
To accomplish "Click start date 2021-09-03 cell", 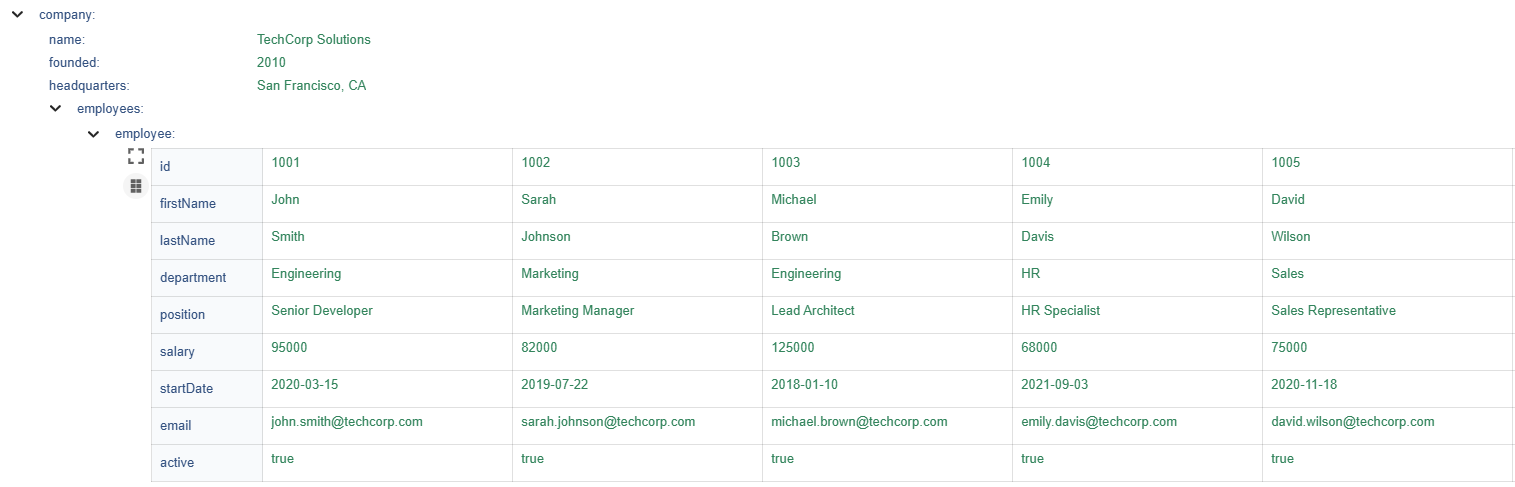I will pyautogui.click(x=1137, y=389).
